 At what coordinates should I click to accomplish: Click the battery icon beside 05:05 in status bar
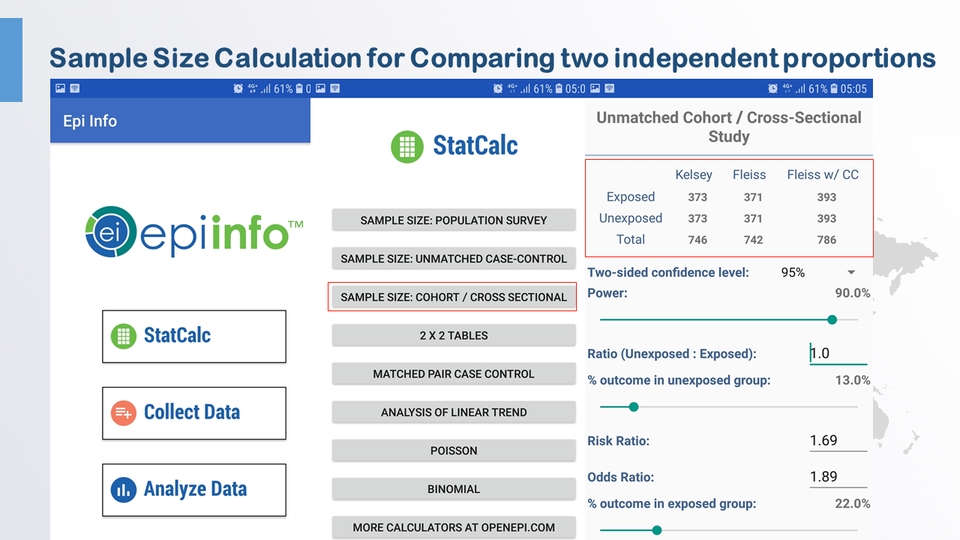[x=834, y=89]
